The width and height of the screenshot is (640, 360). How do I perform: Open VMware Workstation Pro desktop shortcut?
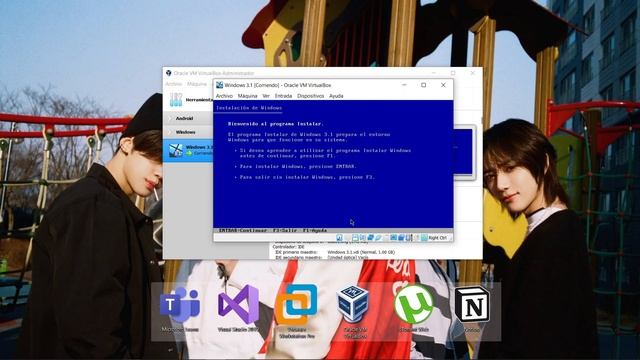coord(297,312)
